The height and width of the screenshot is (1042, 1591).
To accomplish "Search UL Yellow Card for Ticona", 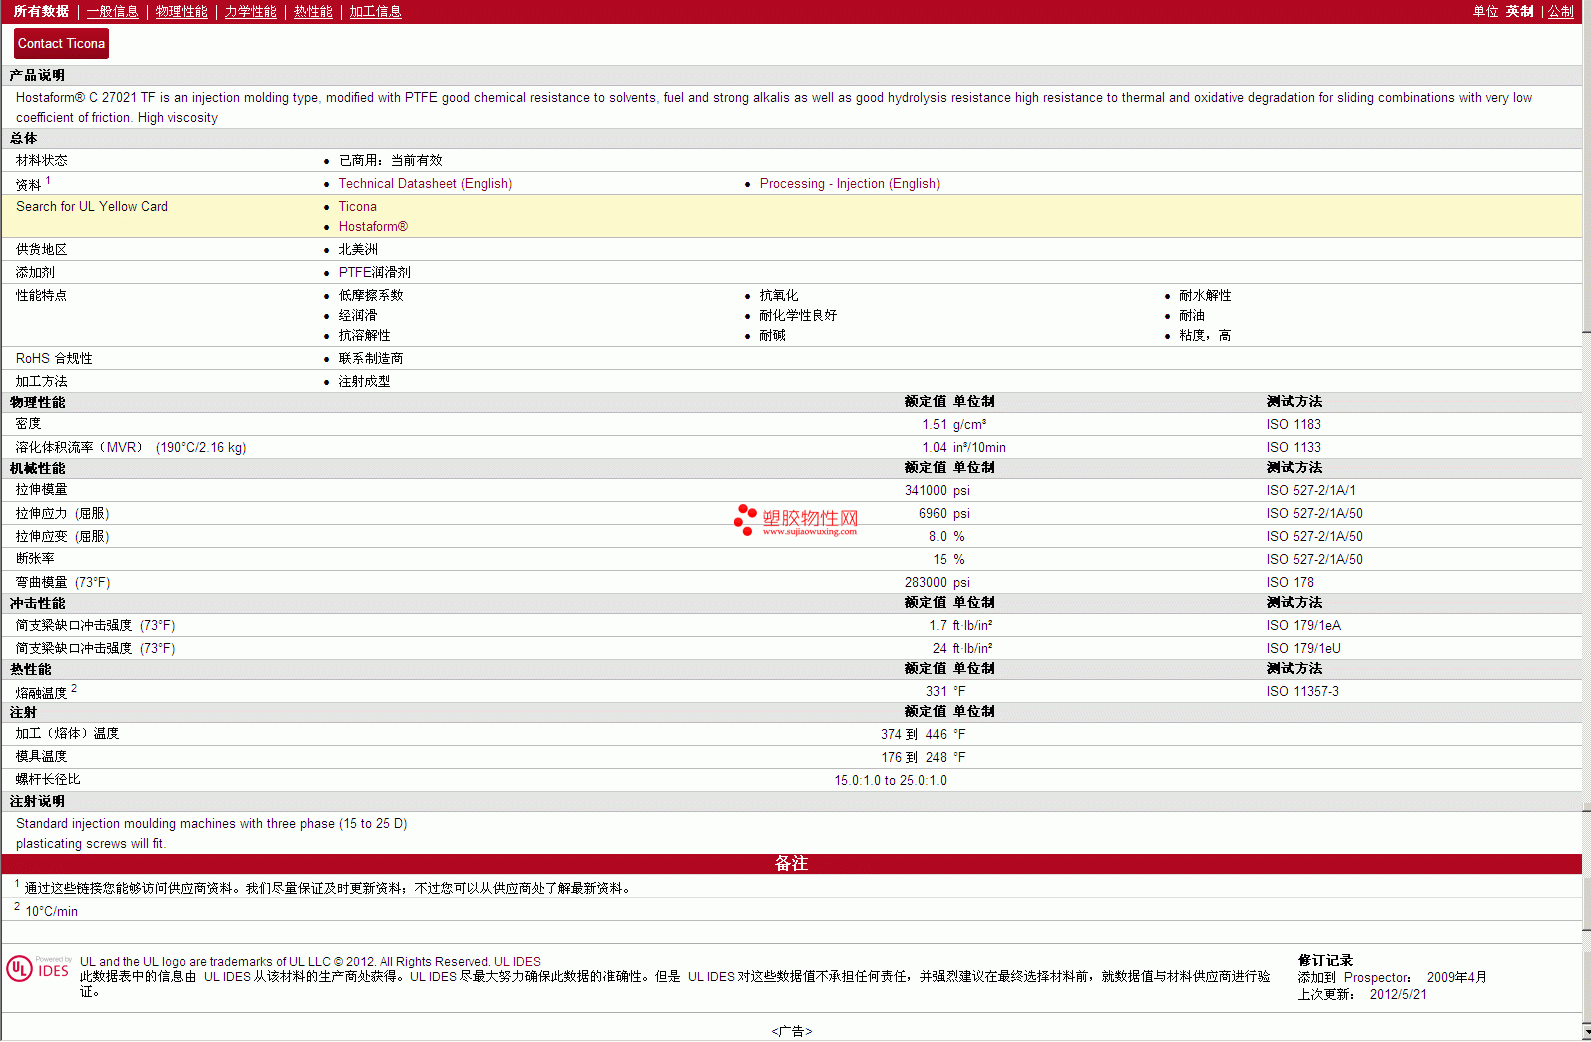I will tap(357, 207).
